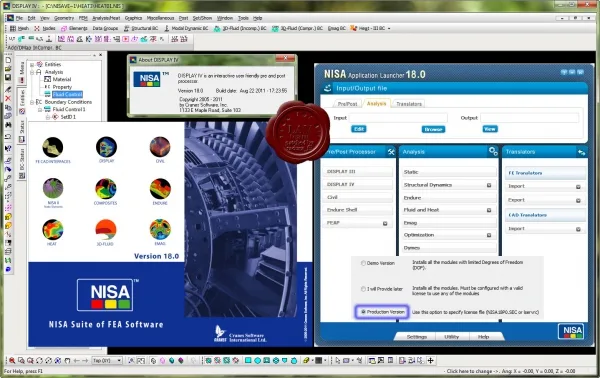Click the Edit button under Input
The height and width of the screenshot is (378, 600).
tap(359, 129)
